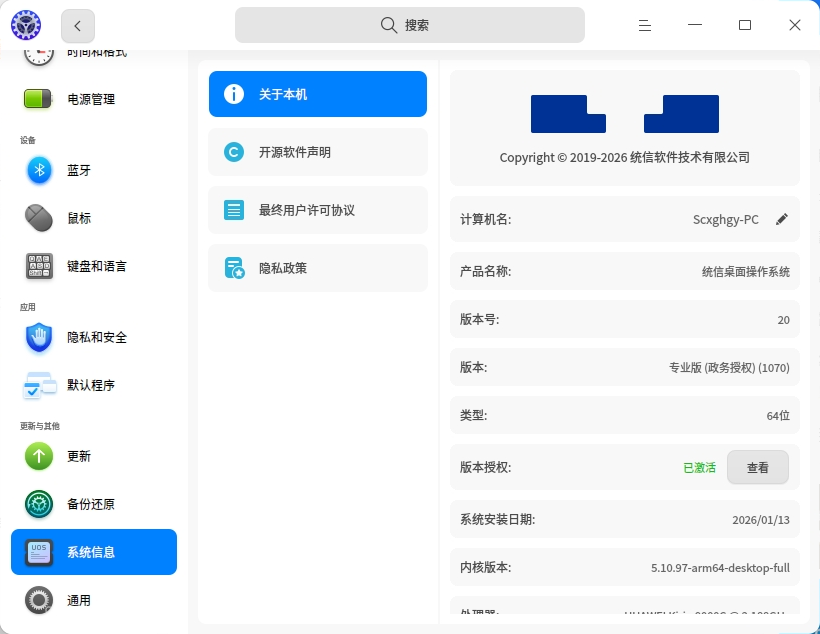This screenshot has width=820, height=634.
Task: Select the 蓝牙 (Bluetooth) settings icon
Action: [x=38, y=170]
